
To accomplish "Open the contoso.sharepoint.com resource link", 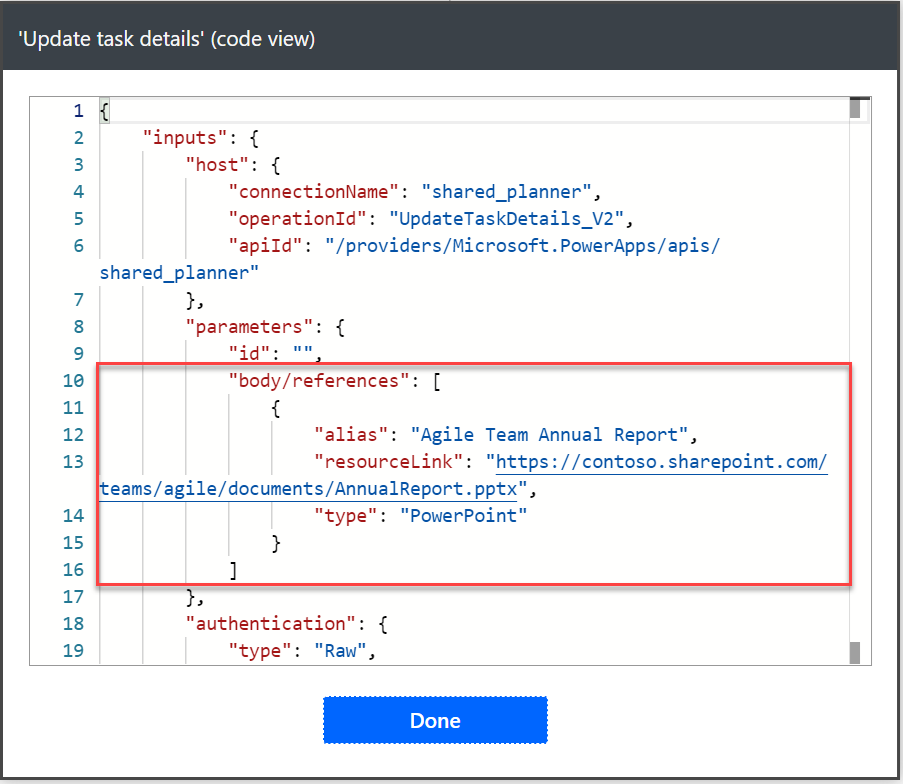I will 661,462.
